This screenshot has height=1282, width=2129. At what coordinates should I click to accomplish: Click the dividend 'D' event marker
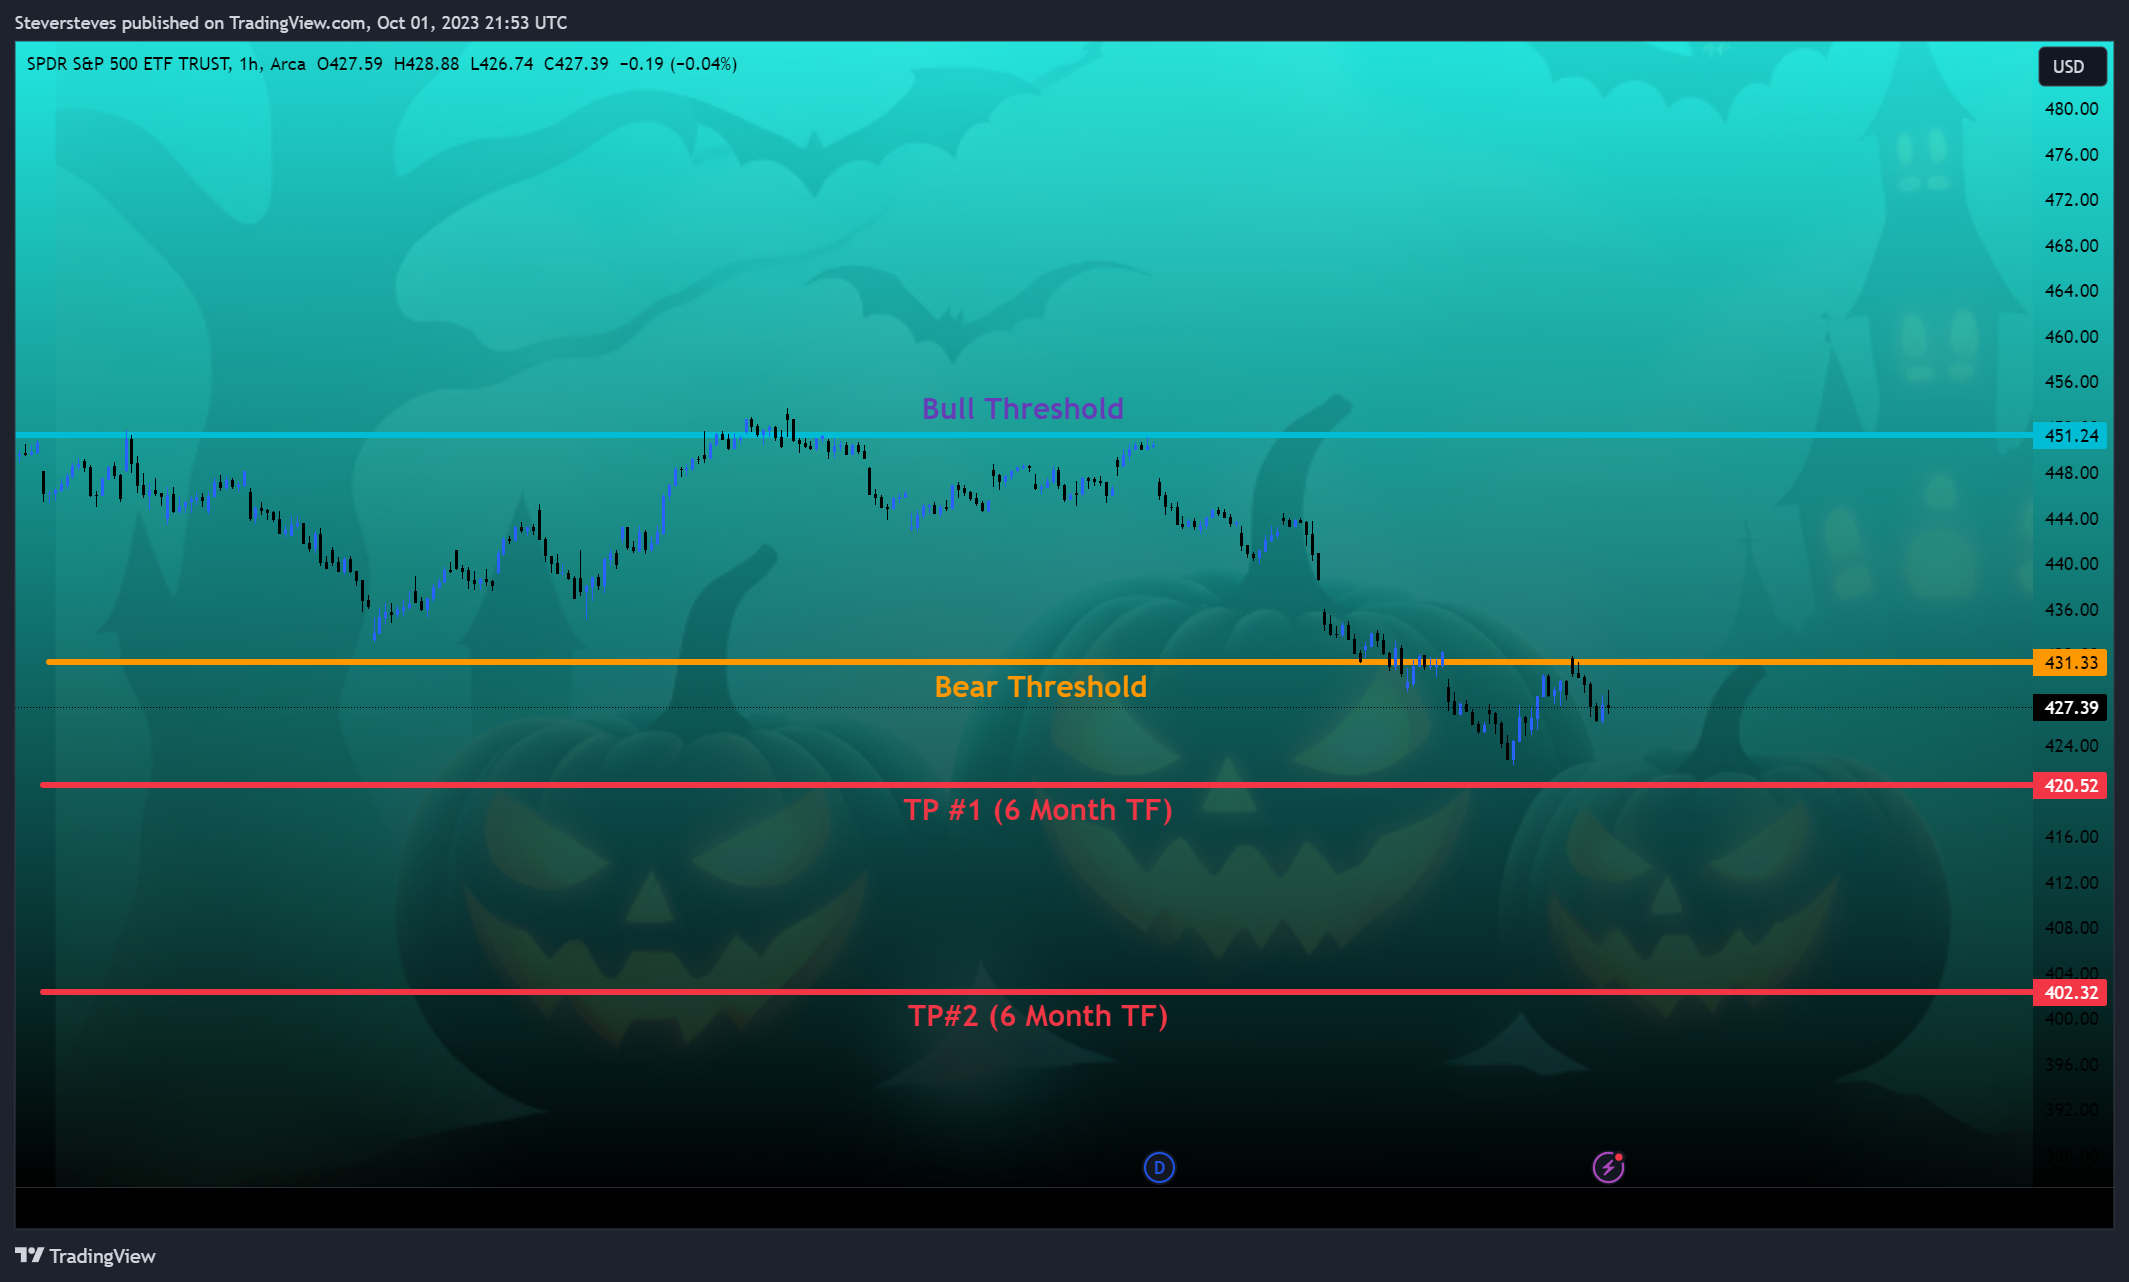[1159, 1167]
